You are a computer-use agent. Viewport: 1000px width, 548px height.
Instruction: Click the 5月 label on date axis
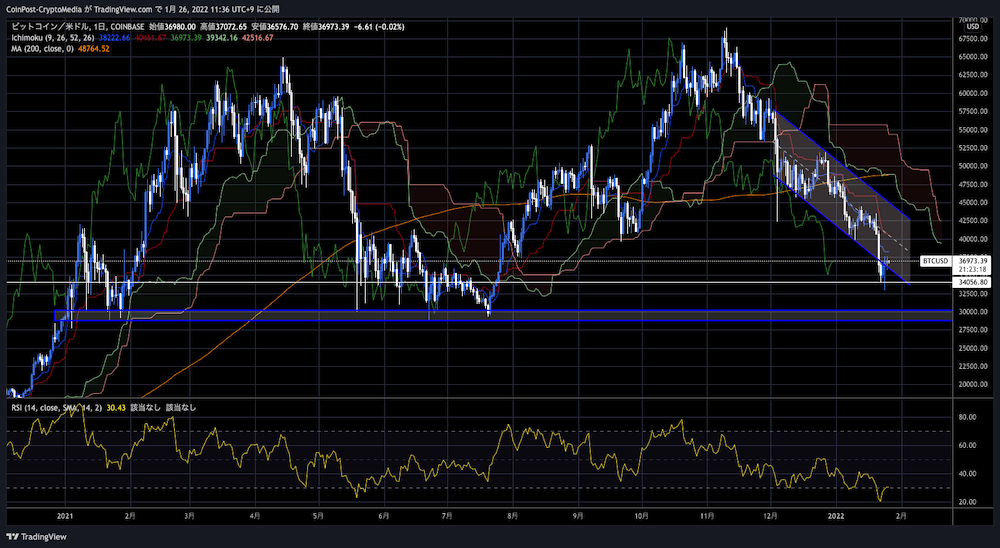click(x=319, y=515)
